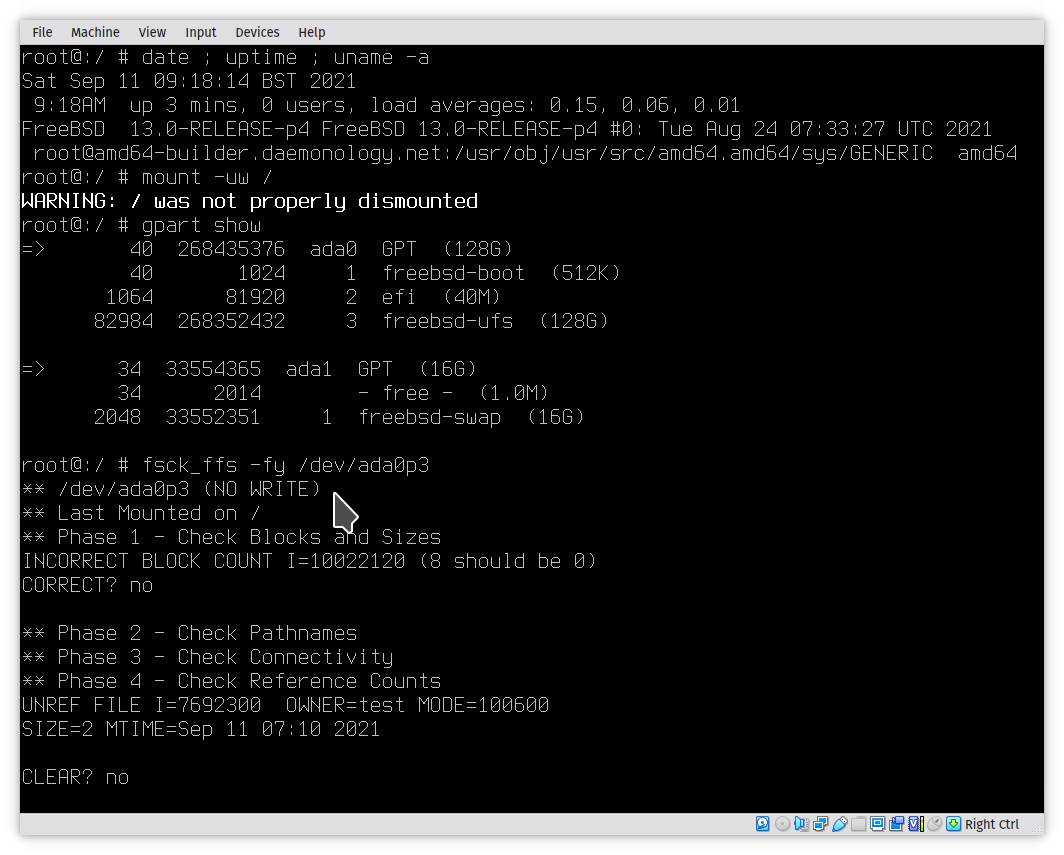Open the Devices menu
This screenshot has height=855, width=1064.
coord(257,32)
